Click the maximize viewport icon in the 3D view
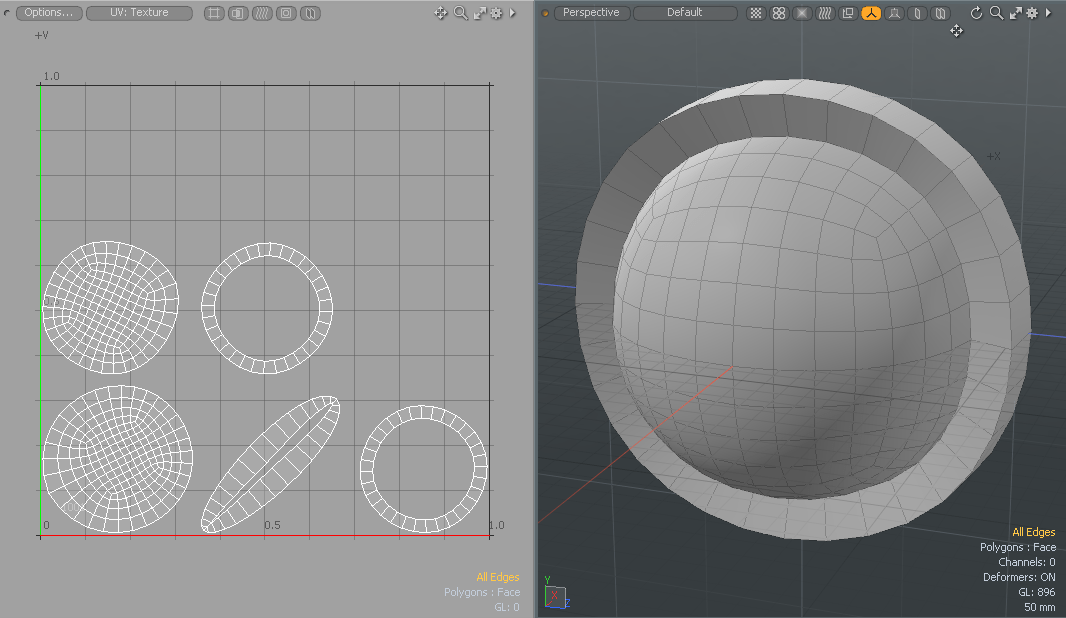The height and width of the screenshot is (618, 1066). [1015, 12]
